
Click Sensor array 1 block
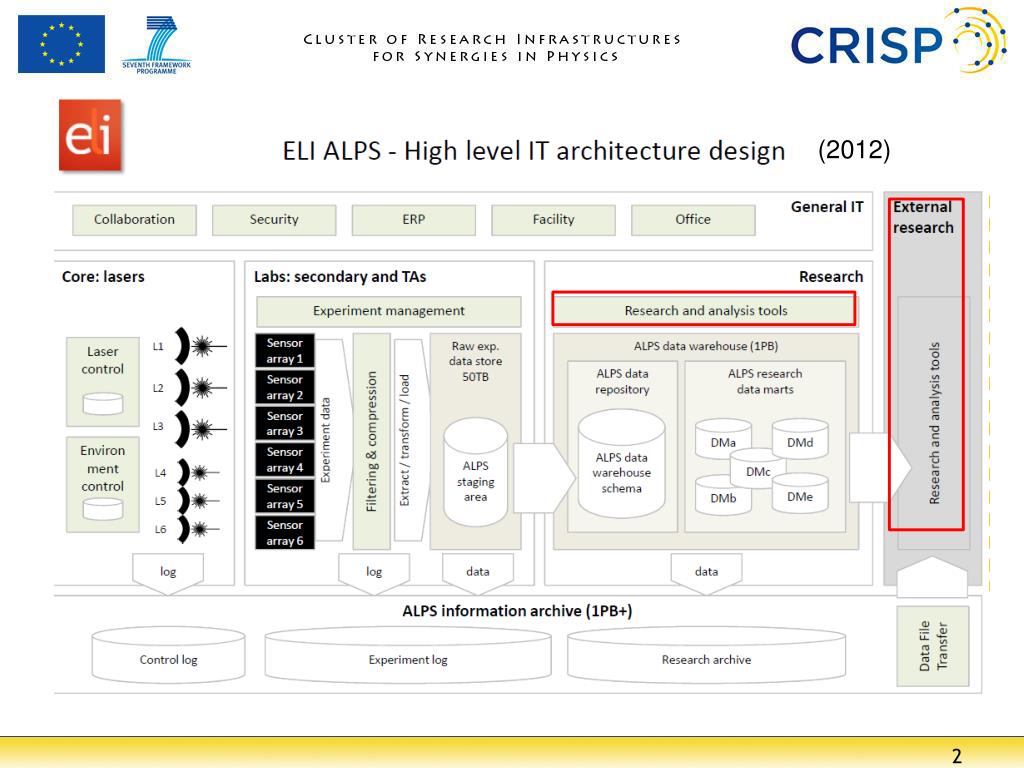point(285,351)
